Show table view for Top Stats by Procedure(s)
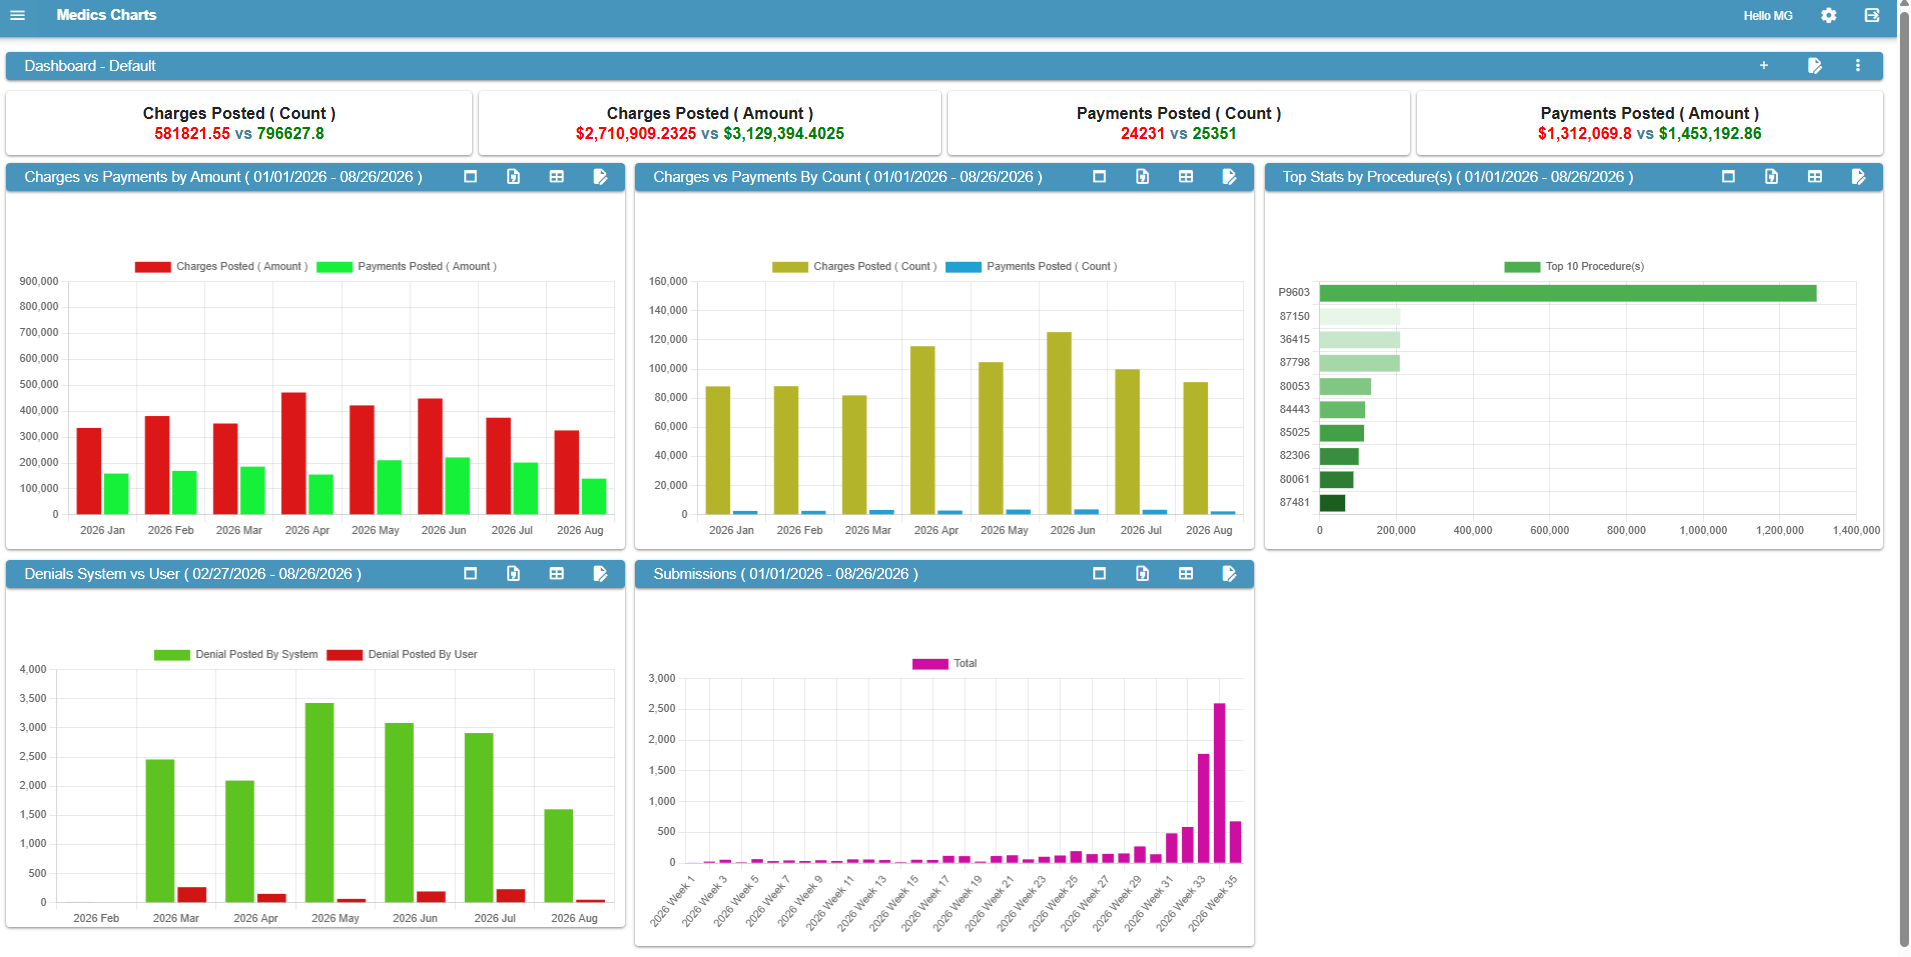Viewport: 1911px width, 957px height. click(1815, 177)
